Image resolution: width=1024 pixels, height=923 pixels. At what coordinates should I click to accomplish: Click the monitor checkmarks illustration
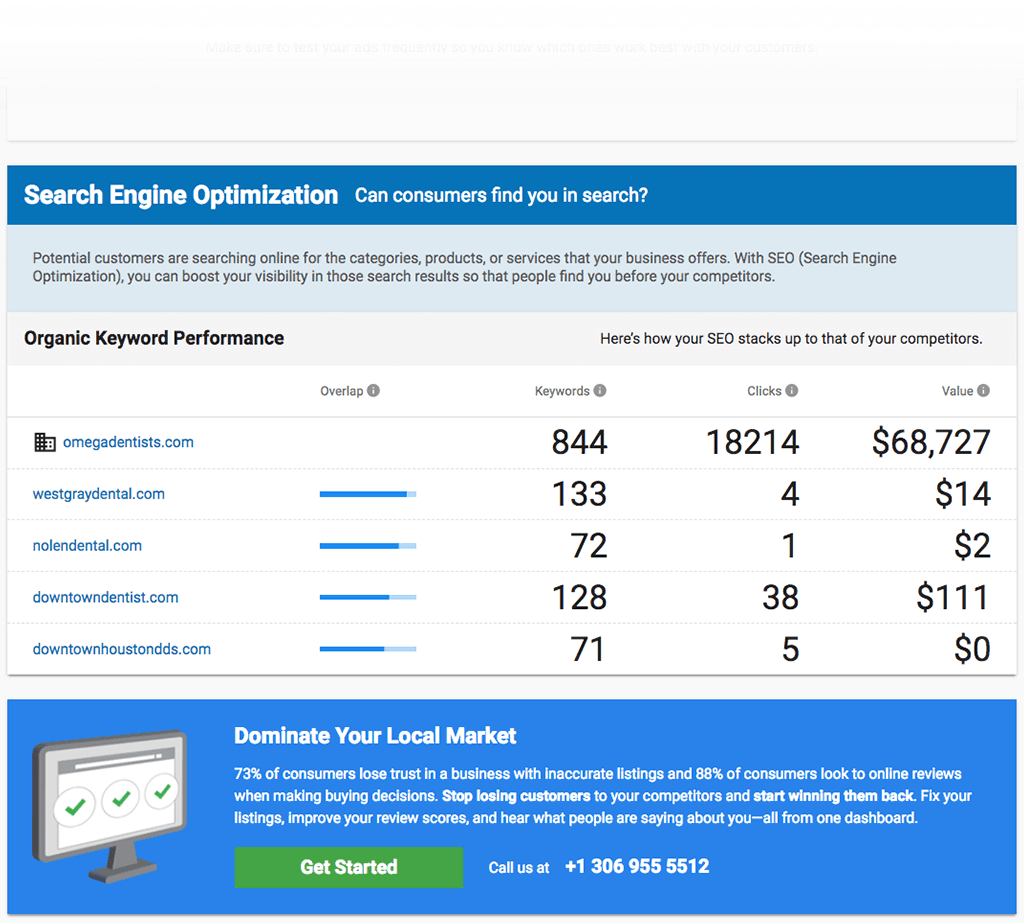(x=110, y=806)
